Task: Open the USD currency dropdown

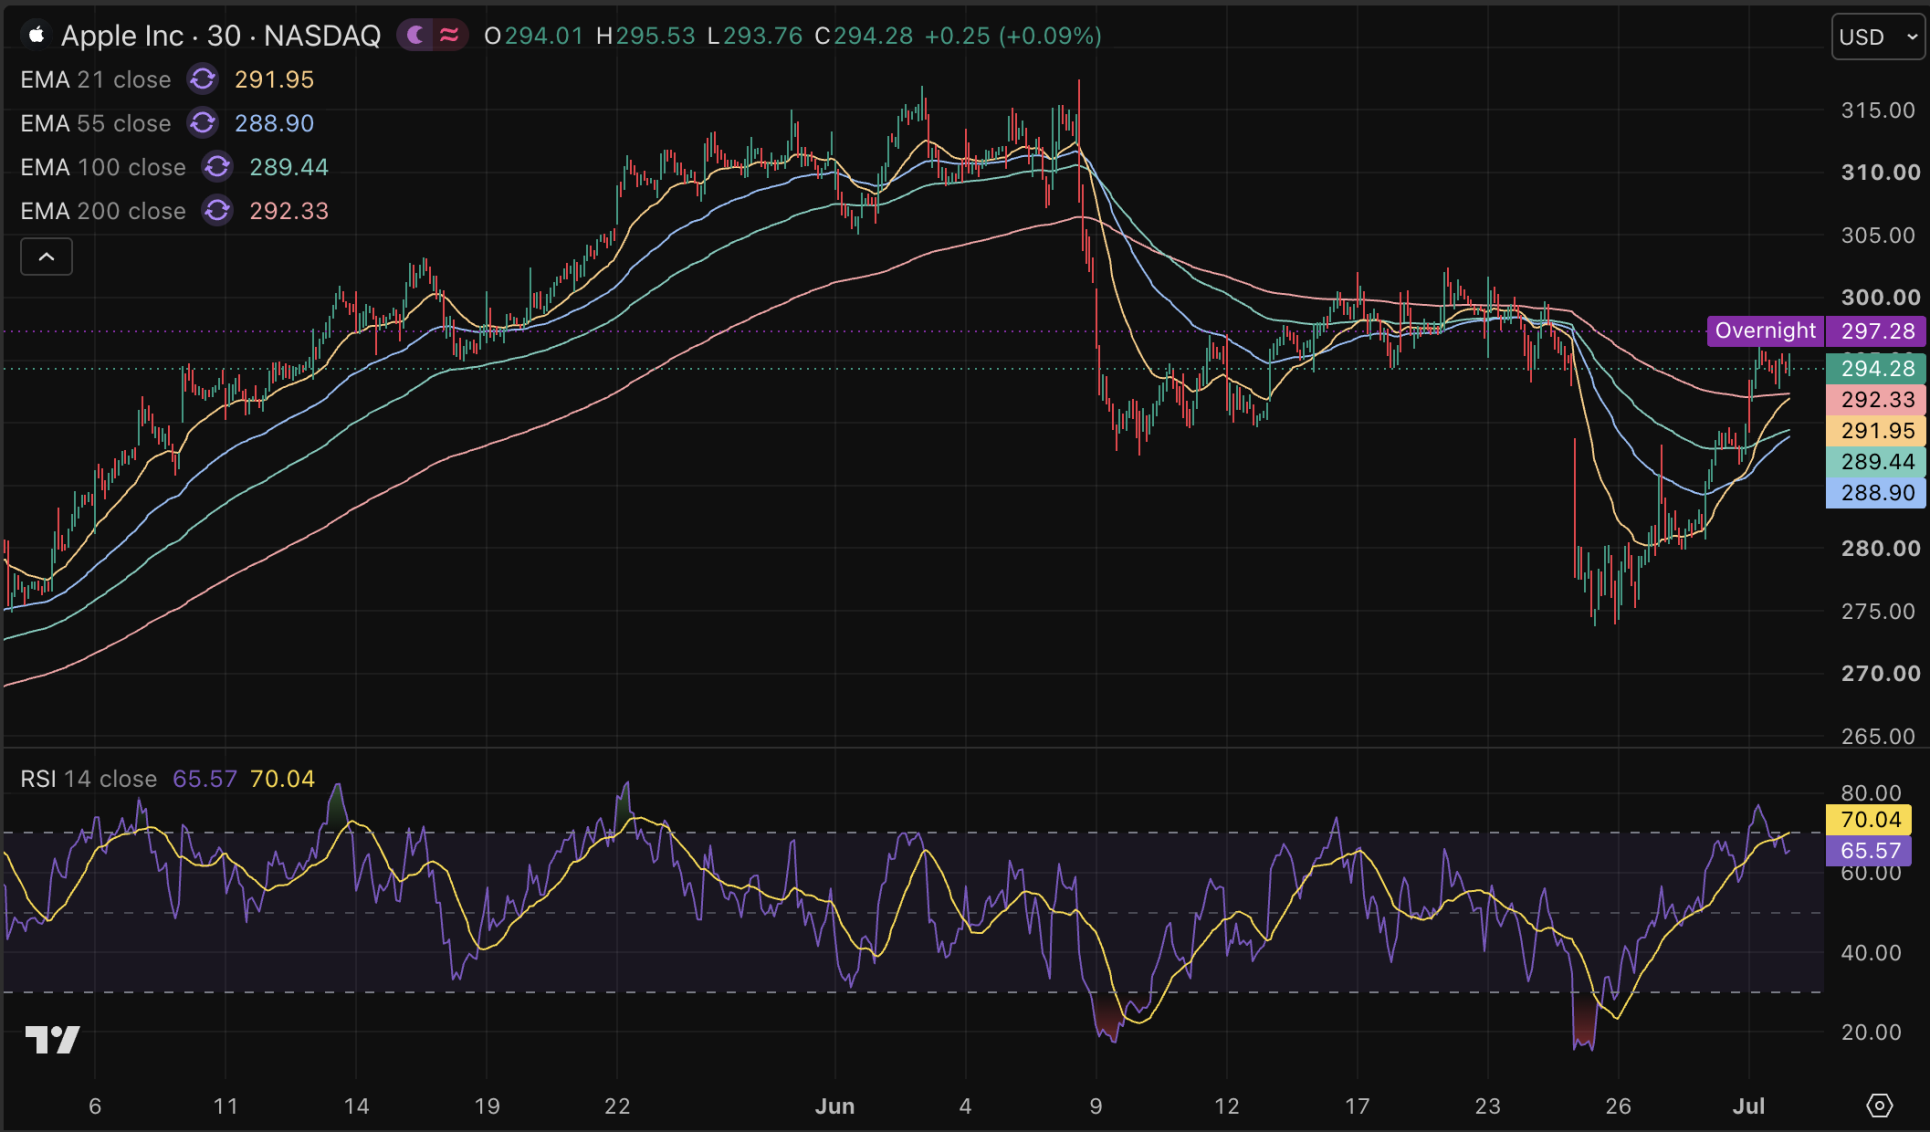Action: tap(1878, 37)
